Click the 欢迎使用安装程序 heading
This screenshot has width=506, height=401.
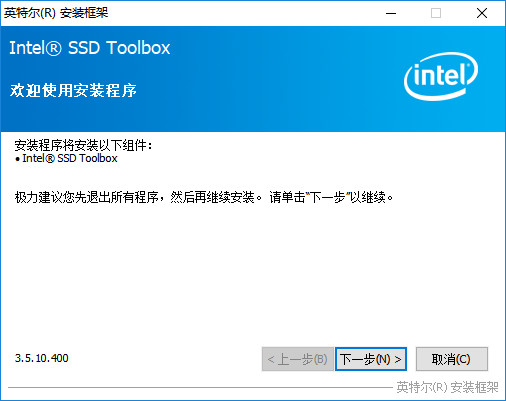[73, 90]
